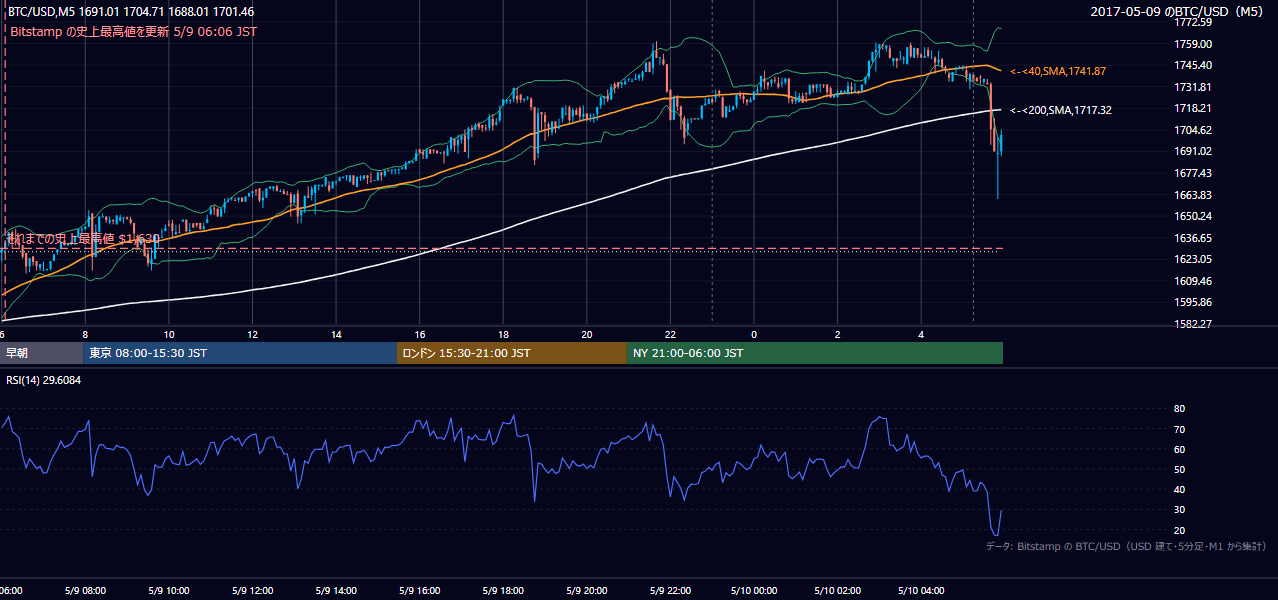
Task: Click hour label 16 on the price chart time axis
Action: [420, 334]
